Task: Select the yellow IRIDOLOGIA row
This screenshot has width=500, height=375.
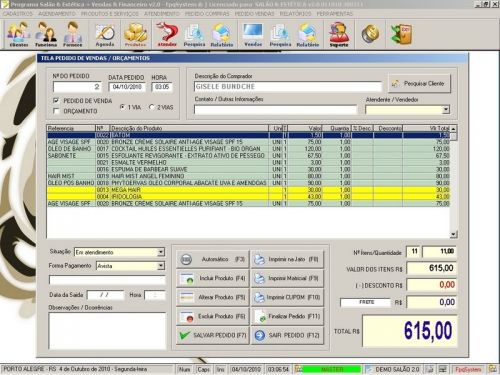Action: click(248, 197)
